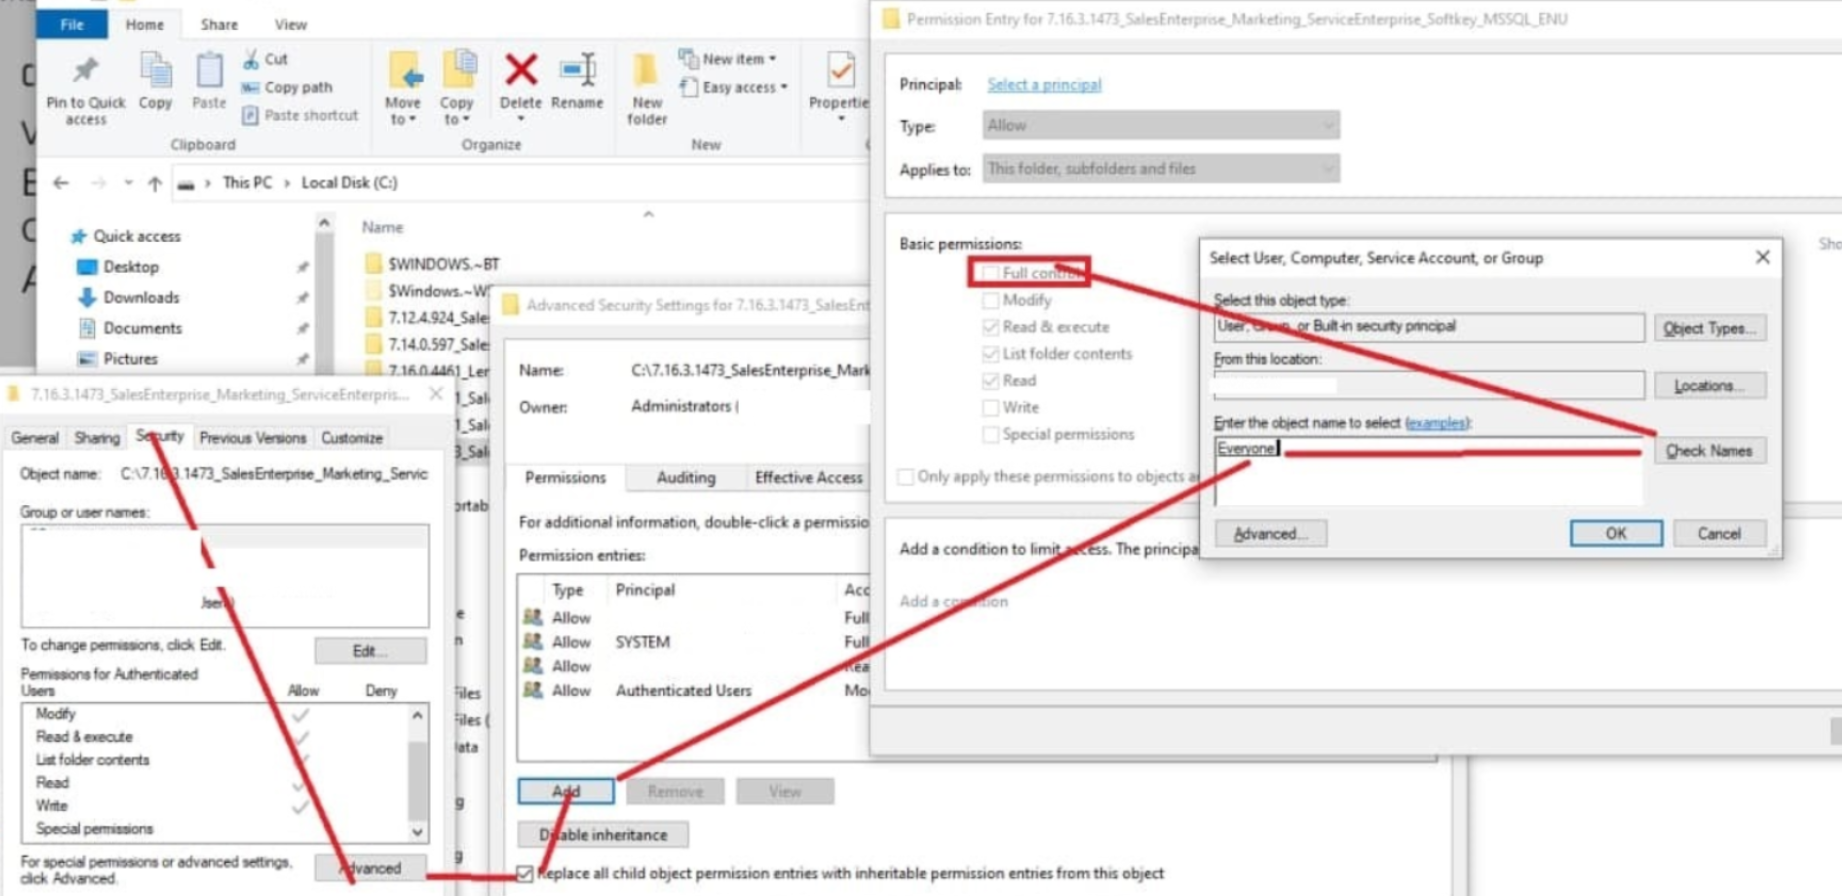This screenshot has width=1842, height=896.
Task: Toggle the Write permission checkbox
Action: (x=990, y=408)
